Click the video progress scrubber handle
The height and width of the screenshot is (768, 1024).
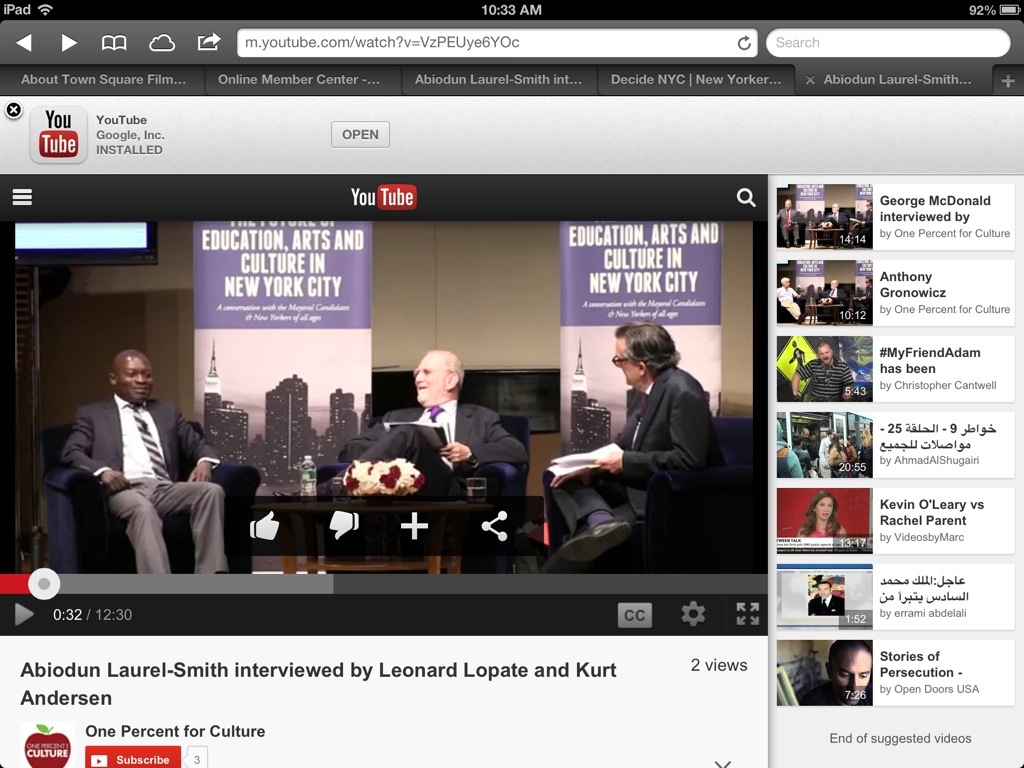44,583
